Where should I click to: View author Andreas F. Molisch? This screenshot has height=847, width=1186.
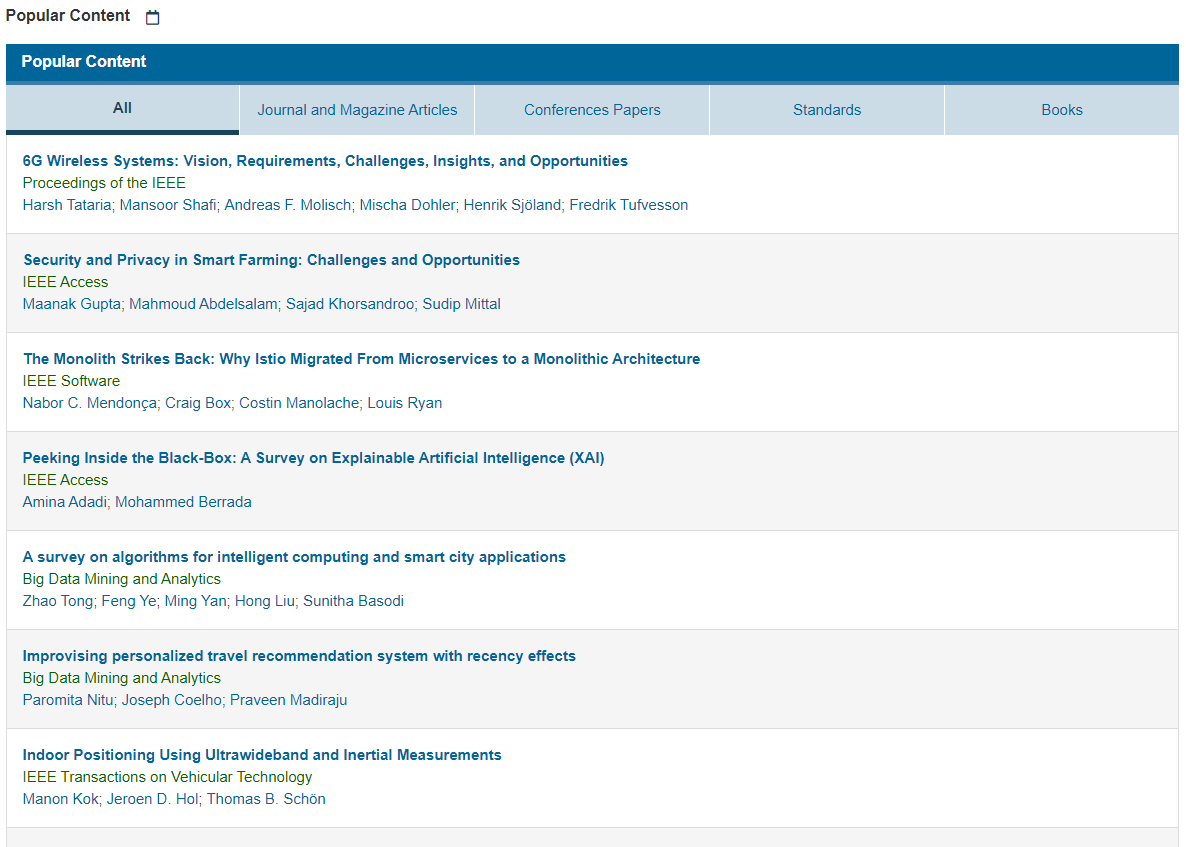(x=287, y=205)
